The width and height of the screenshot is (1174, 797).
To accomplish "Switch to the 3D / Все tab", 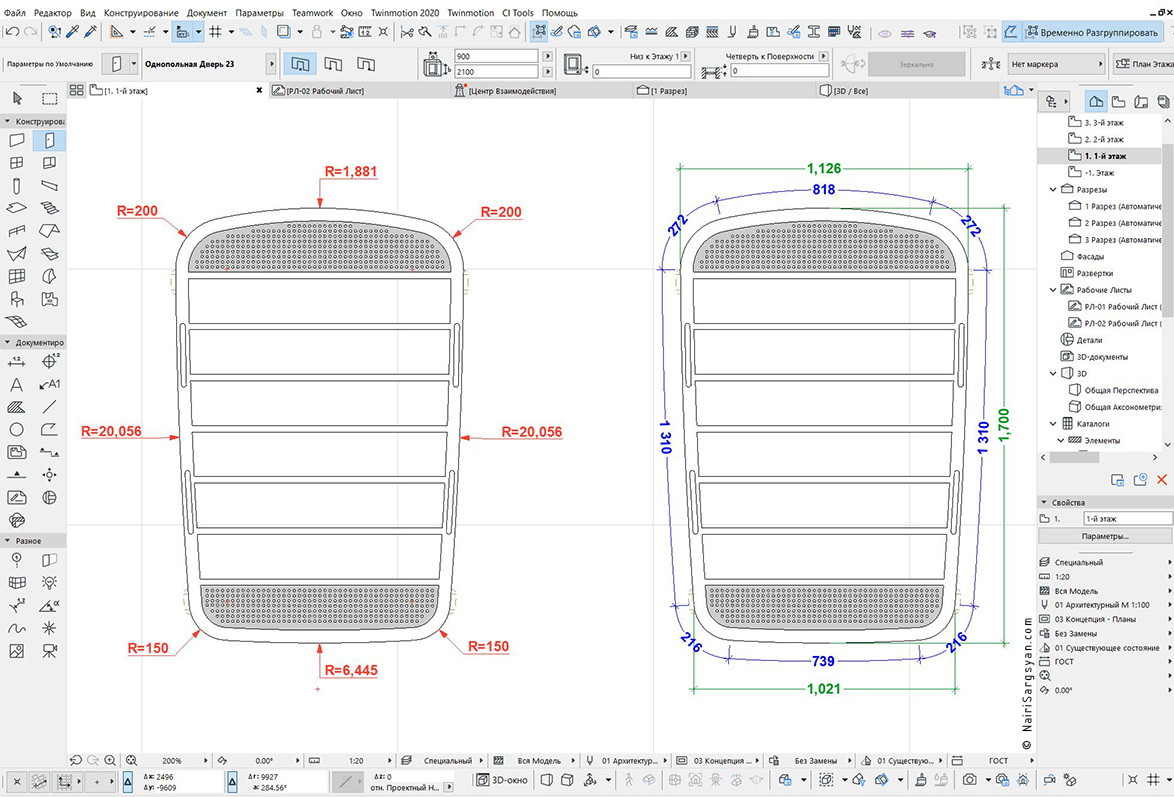I will coord(906,91).
